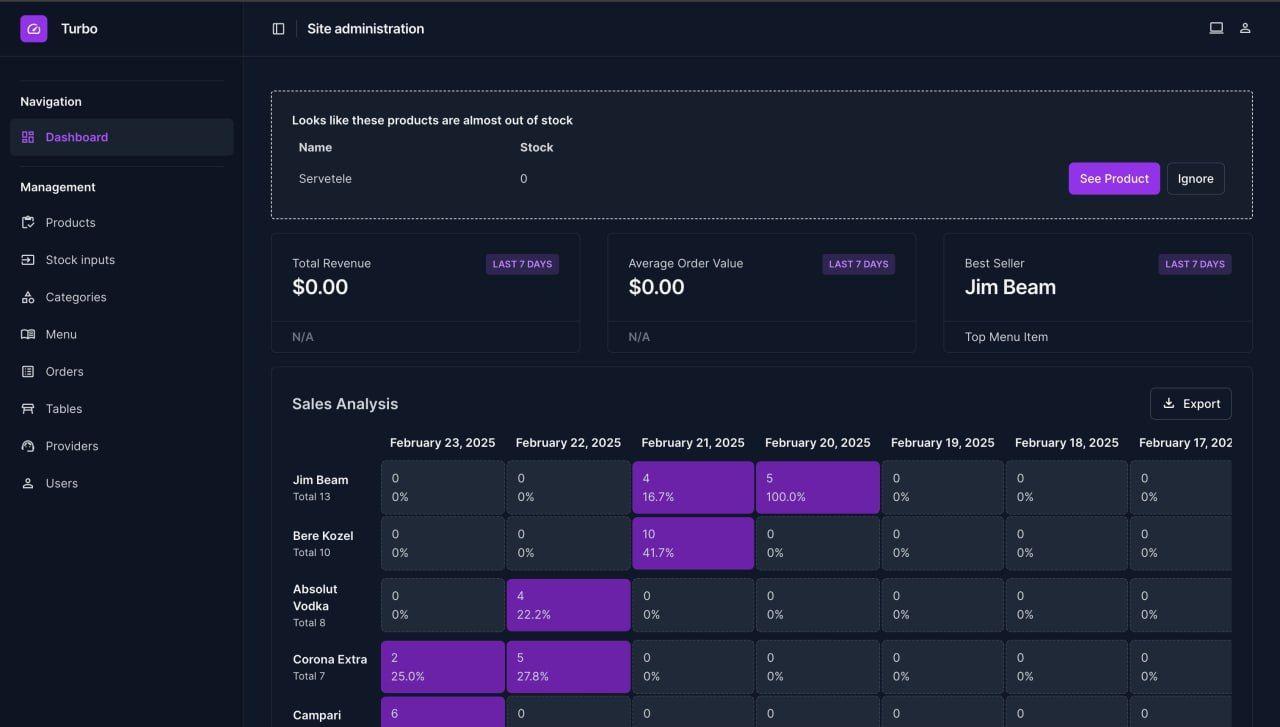This screenshot has height=727, width=1280.
Task: Click the Servetele product row
Action: [x=325, y=178]
